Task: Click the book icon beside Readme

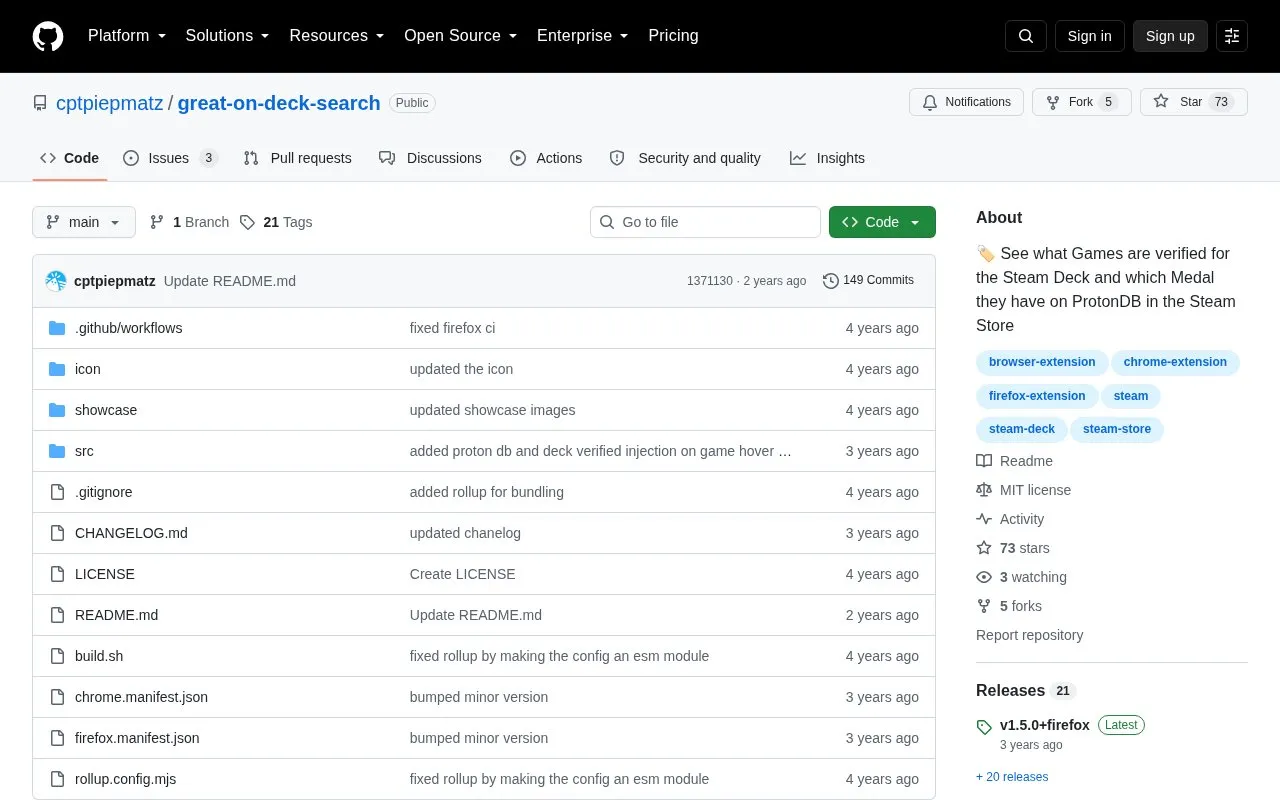Action: (x=984, y=461)
